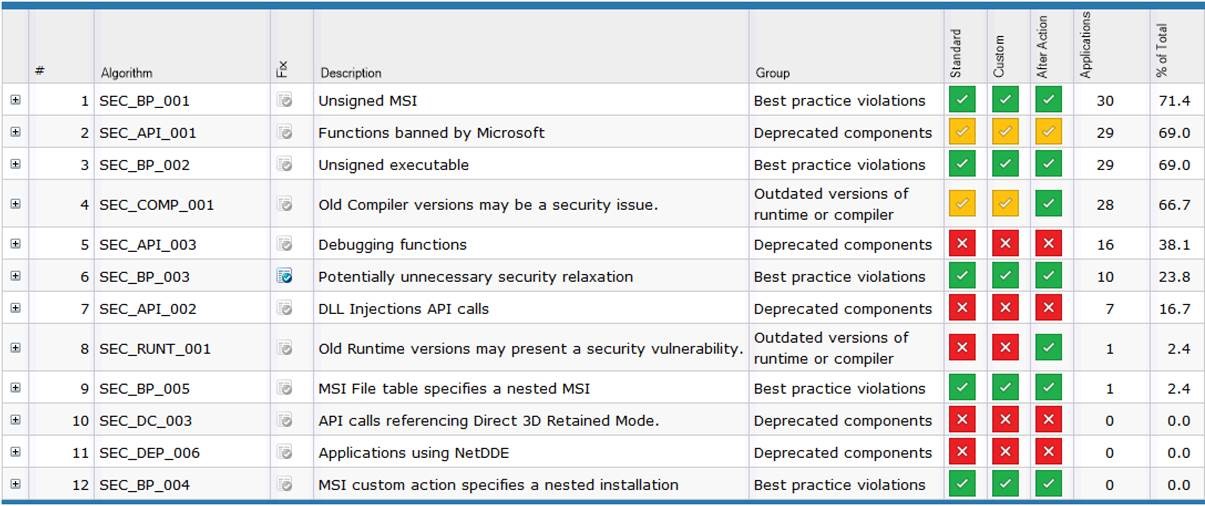1205x506 pixels.
Task: Sort by the Algorithm column header
Action: point(127,73)
